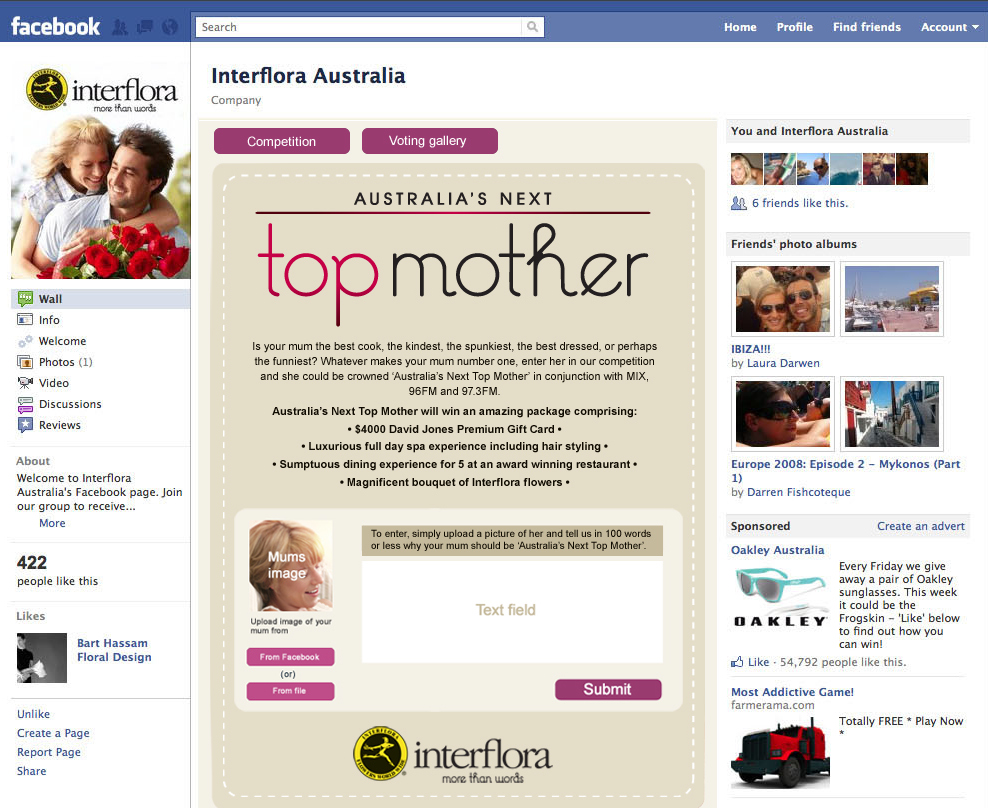Open the IBIZA!!! album thumbnail

coord(783,299)
